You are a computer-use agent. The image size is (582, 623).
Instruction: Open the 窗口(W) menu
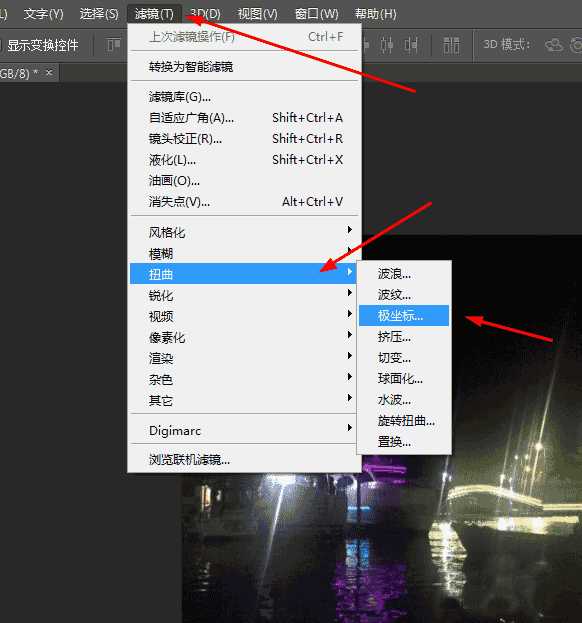pyautogui.click(x=317, y=14)
